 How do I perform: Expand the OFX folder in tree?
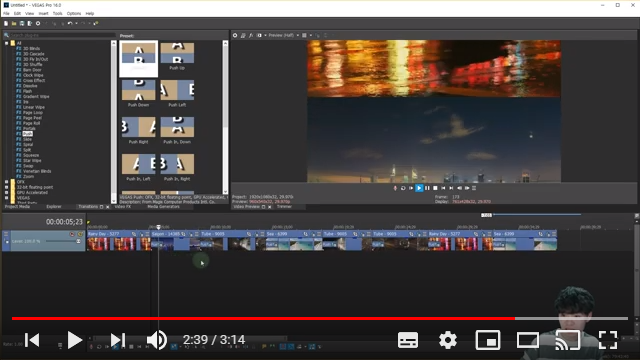pos(7,182)
